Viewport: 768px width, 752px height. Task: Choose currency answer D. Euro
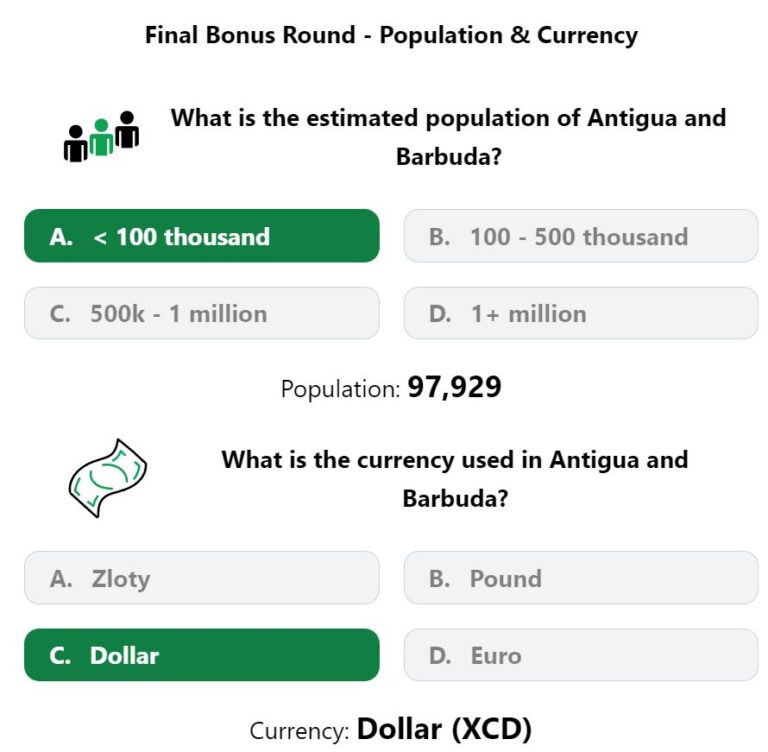click(581, 655)
